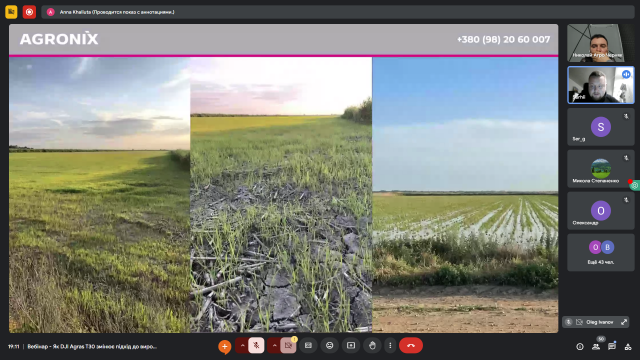Click the webinar title text in the bottom bar
The height and width of the screenshot is (360, 640).
coord(92,347)
